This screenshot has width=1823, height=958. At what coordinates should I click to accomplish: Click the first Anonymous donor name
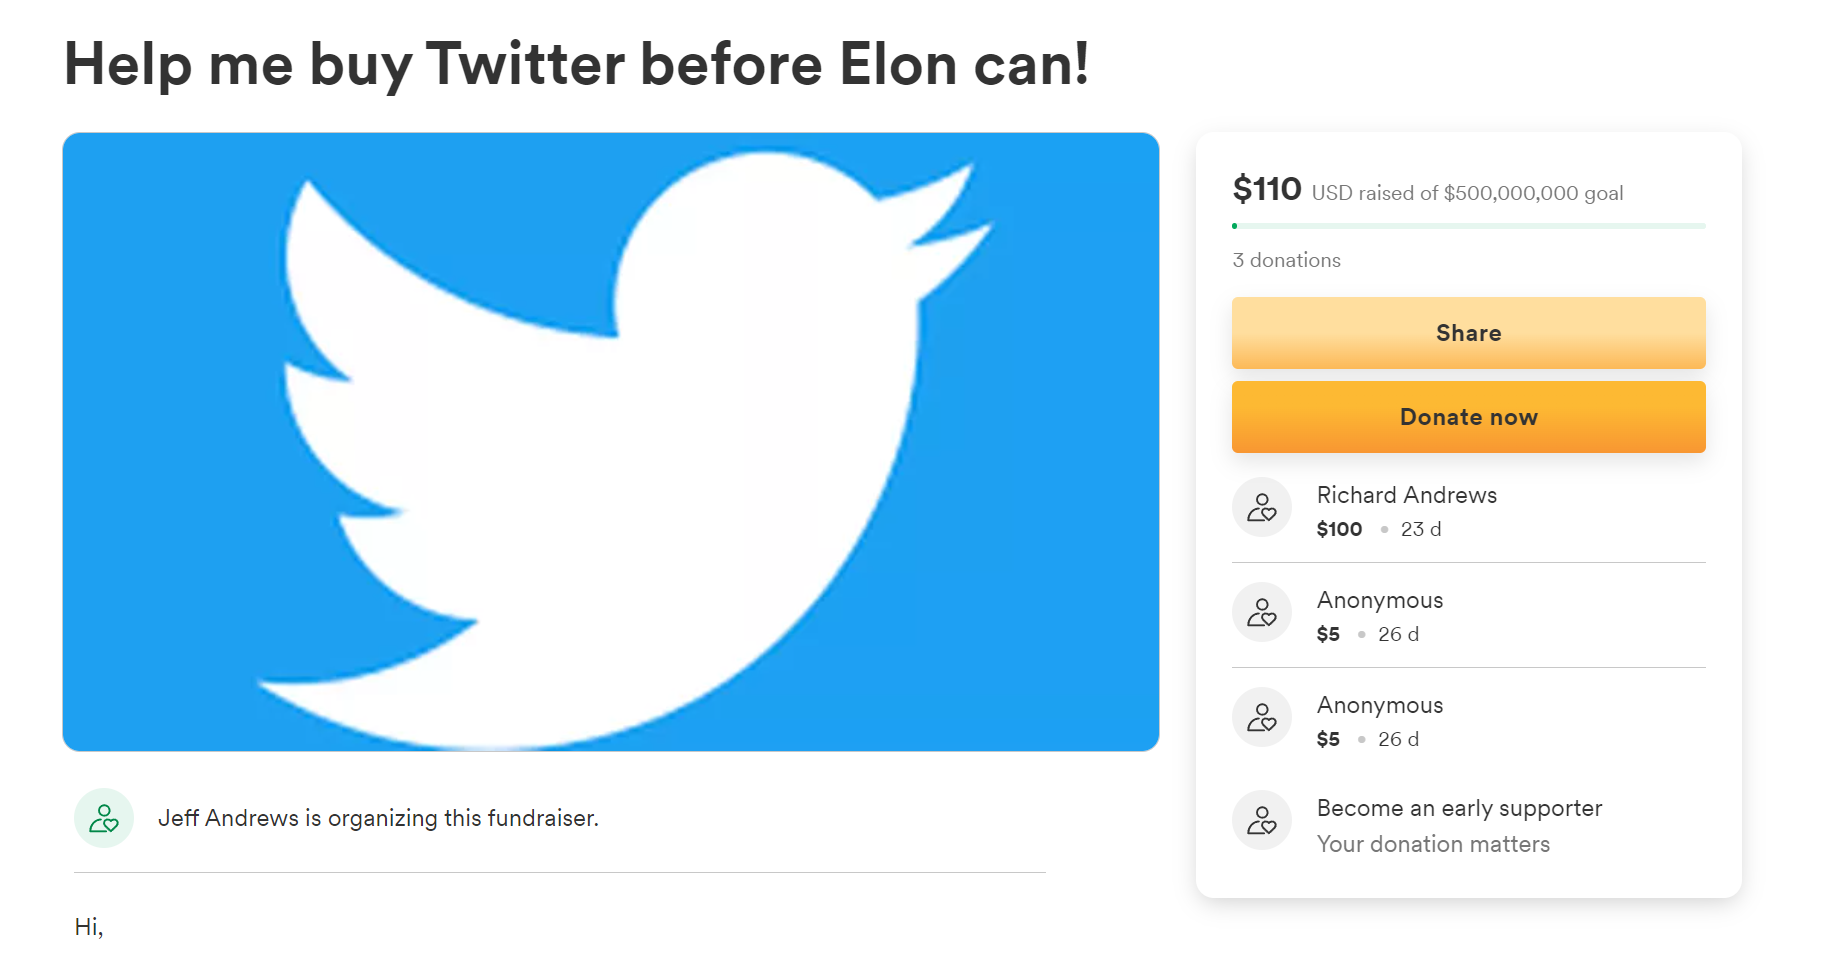point(1380,600)
